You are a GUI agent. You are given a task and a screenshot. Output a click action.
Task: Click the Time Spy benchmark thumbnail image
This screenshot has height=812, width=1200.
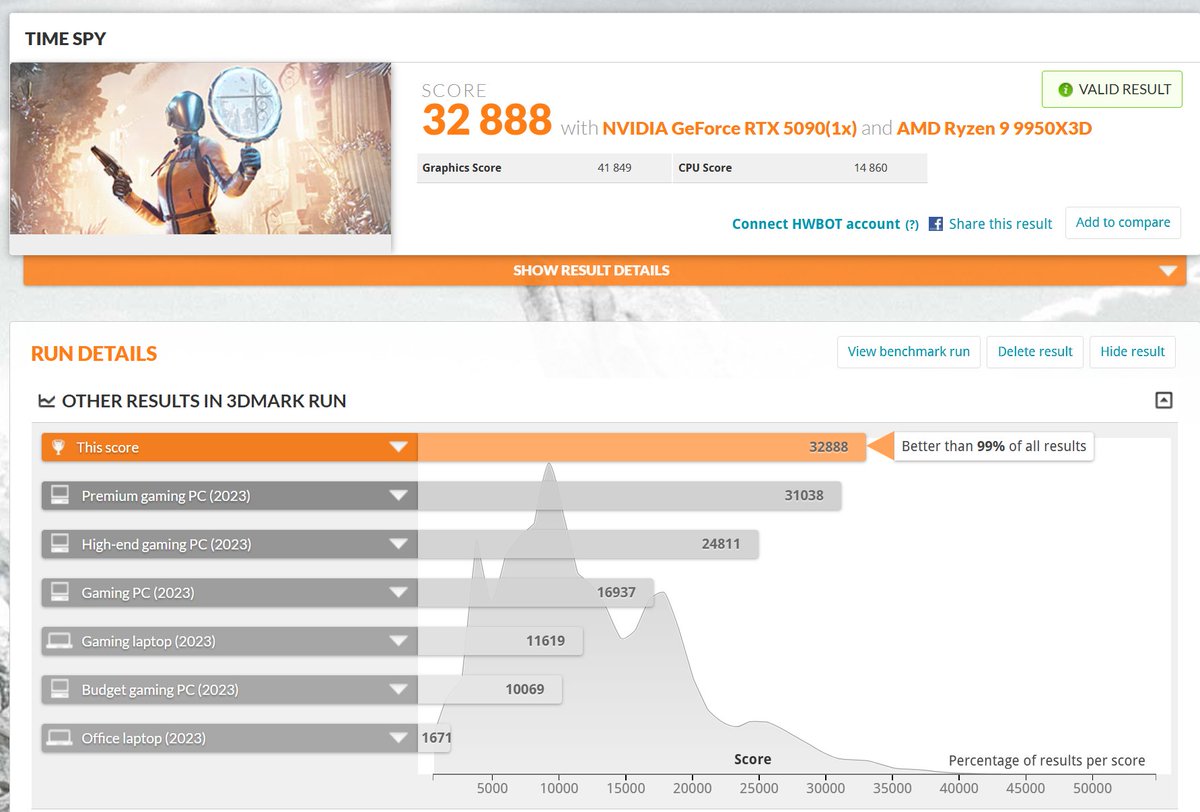pyautogui.click(x=201, y=148)
